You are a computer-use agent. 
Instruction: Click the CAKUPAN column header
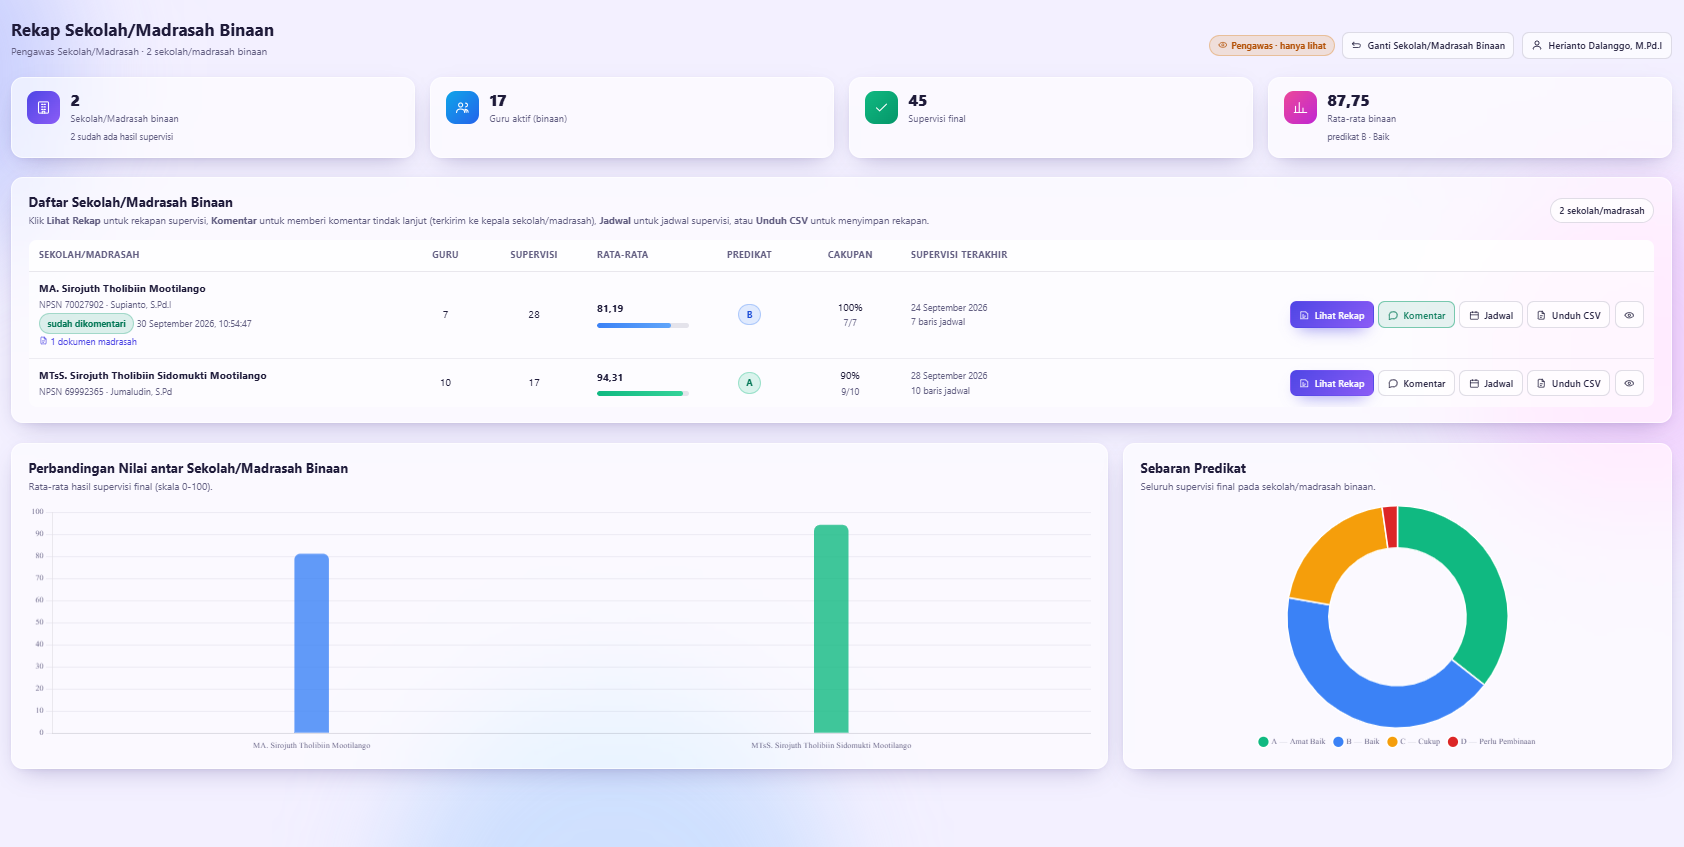coord(850,255)
